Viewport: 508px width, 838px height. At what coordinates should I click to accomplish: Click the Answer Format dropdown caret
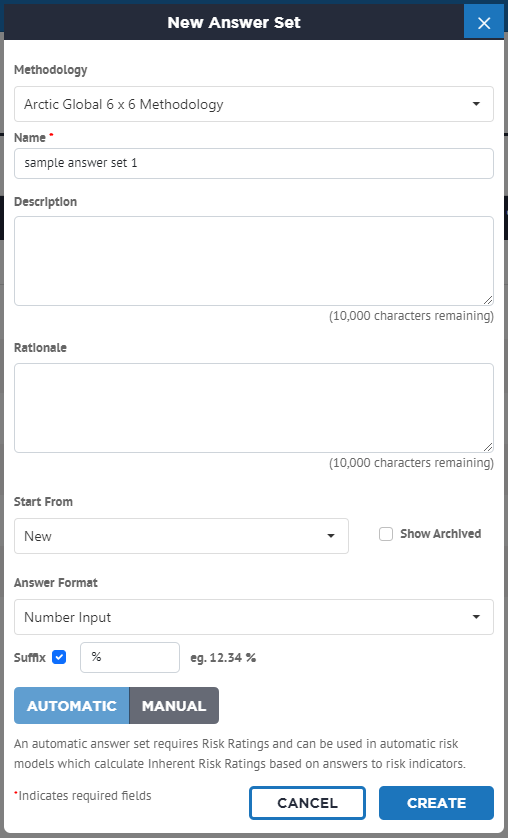click(476, 617)
